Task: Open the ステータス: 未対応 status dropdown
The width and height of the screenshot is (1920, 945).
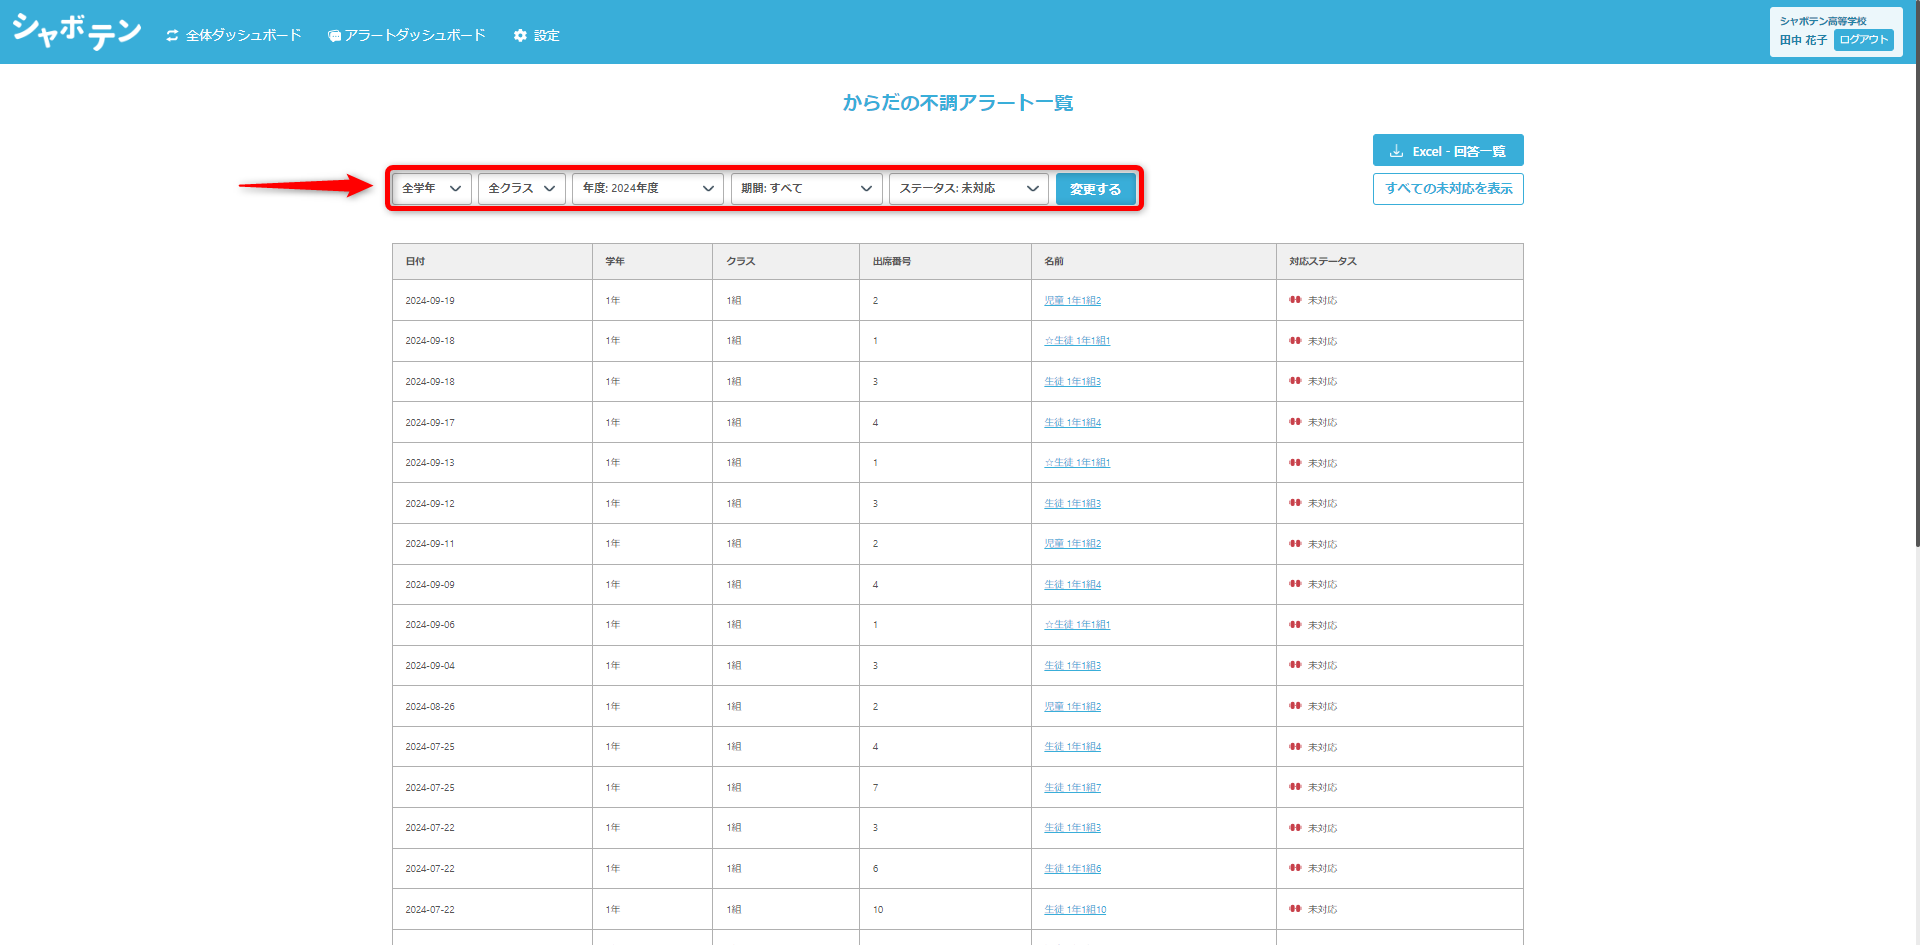Action: pyautogui.click(x=969, y=188)
